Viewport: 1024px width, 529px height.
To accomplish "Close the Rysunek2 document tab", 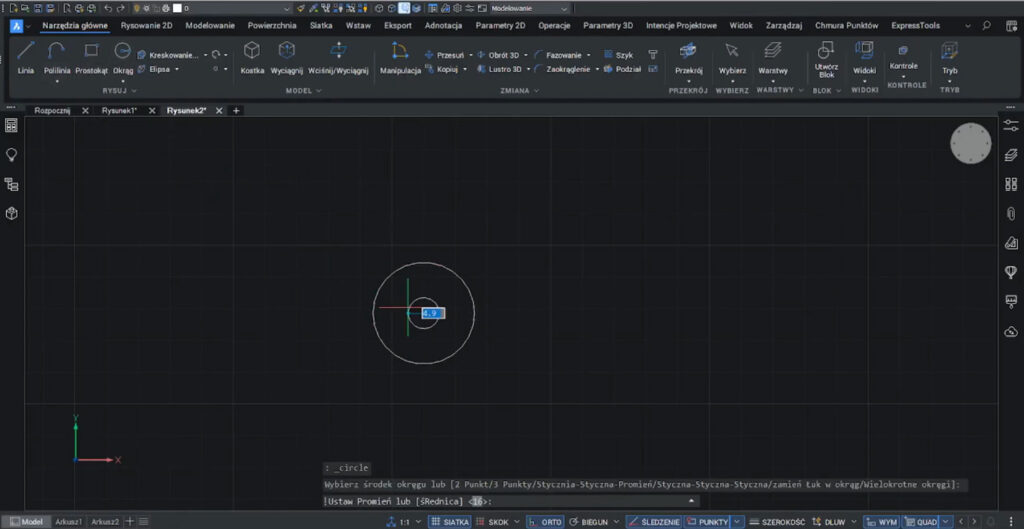I will click(219, 110).
